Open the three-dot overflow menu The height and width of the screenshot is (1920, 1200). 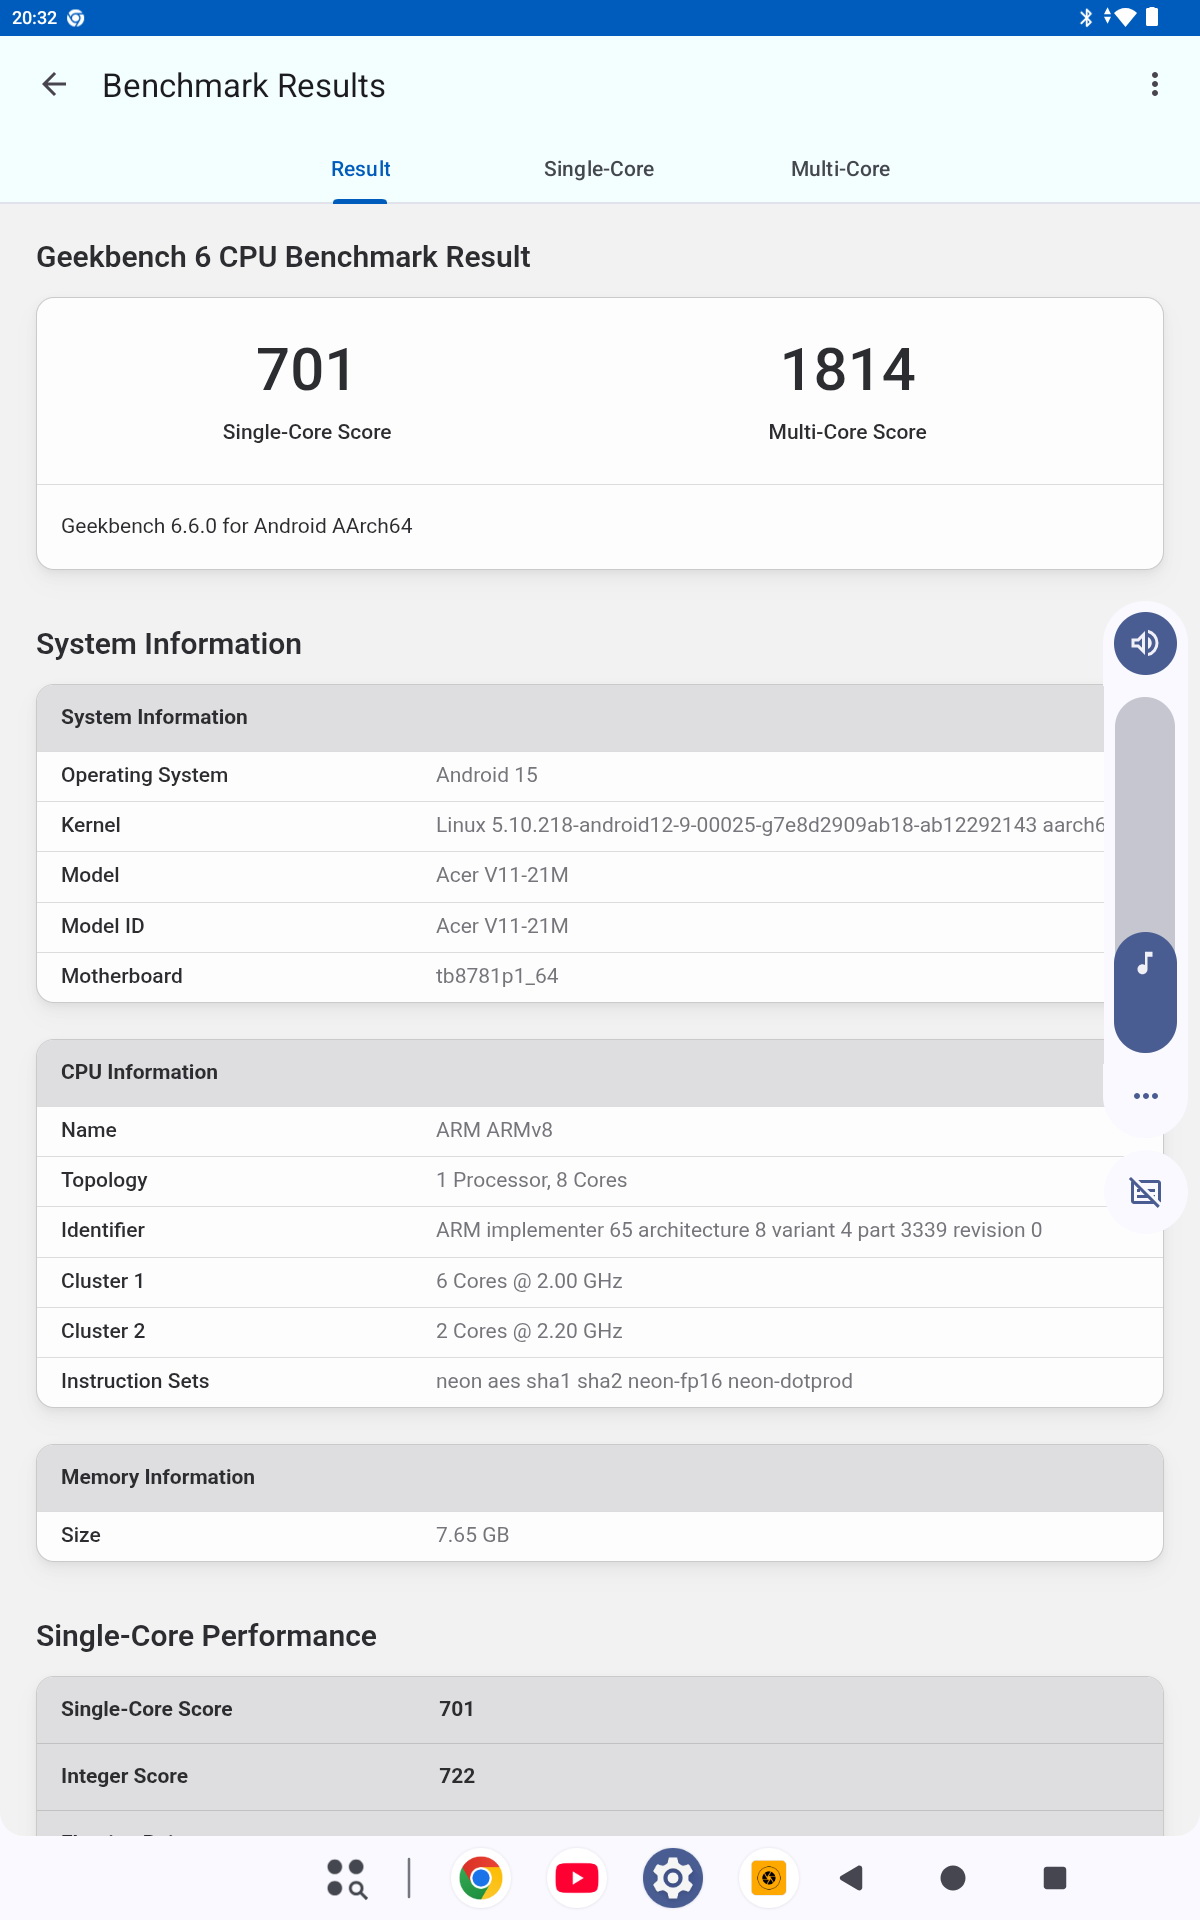point(1154,85)
